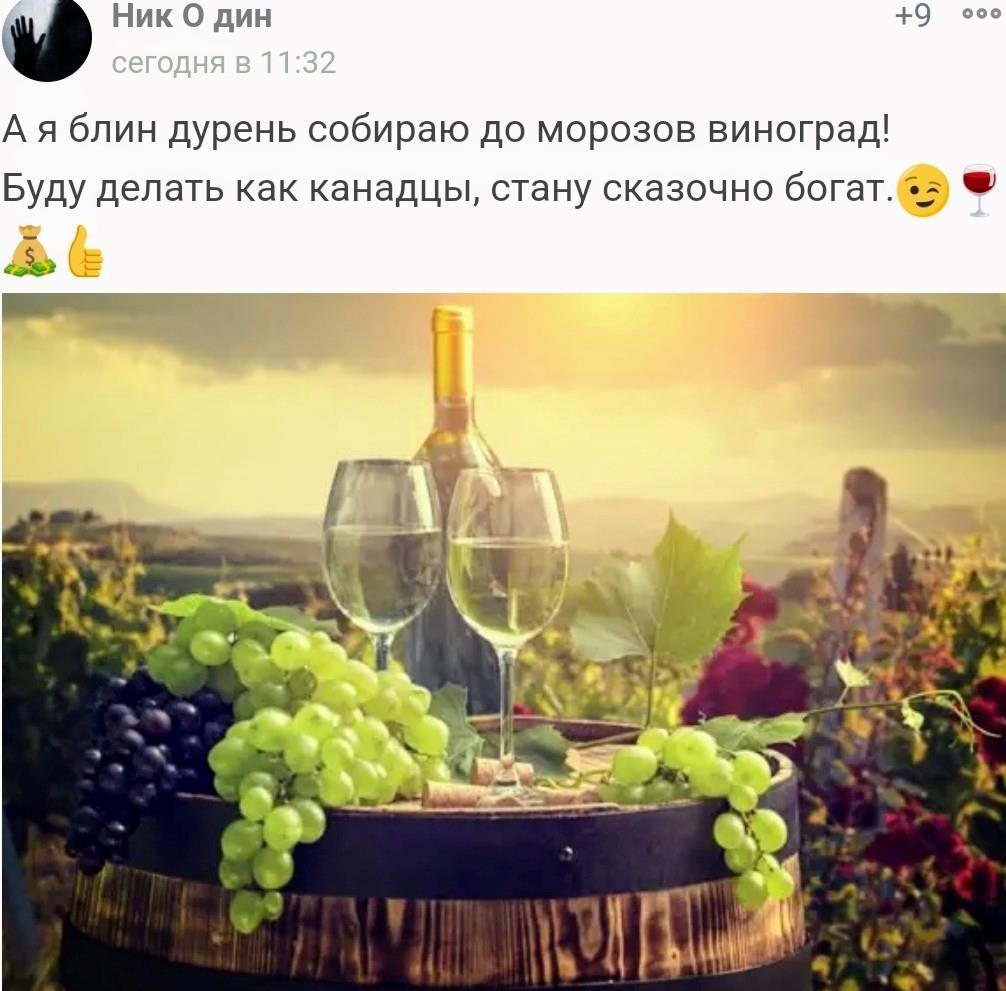Image resolution: width=1006 pixels, height=991 pixels.
Task: Click the +9 rating counter
Action: pyautogui.click(x=913, y=15)
